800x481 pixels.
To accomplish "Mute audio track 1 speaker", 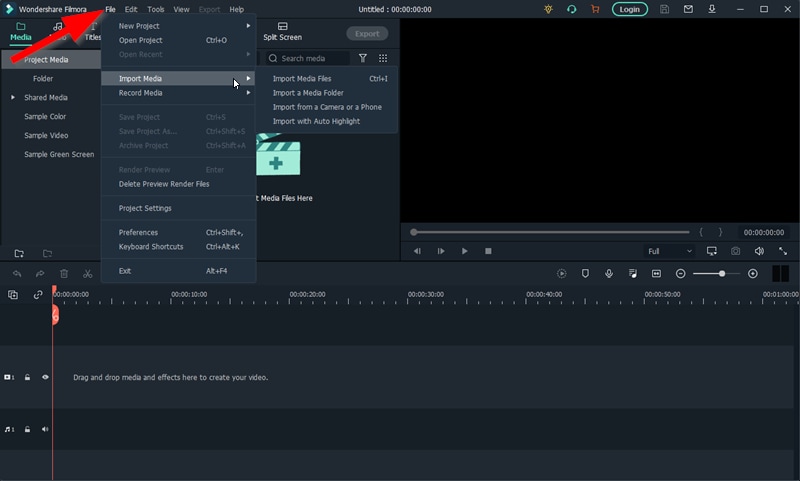I will [x=45, y=429].
